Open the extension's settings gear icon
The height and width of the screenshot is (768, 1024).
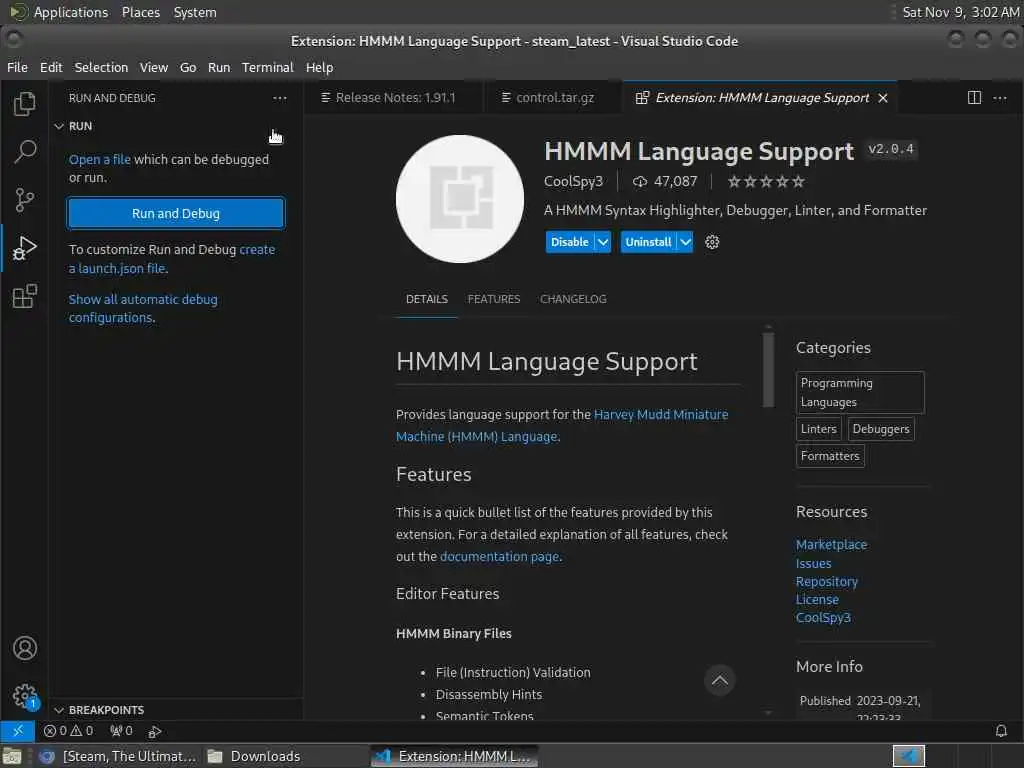click(x=712, y=242)
